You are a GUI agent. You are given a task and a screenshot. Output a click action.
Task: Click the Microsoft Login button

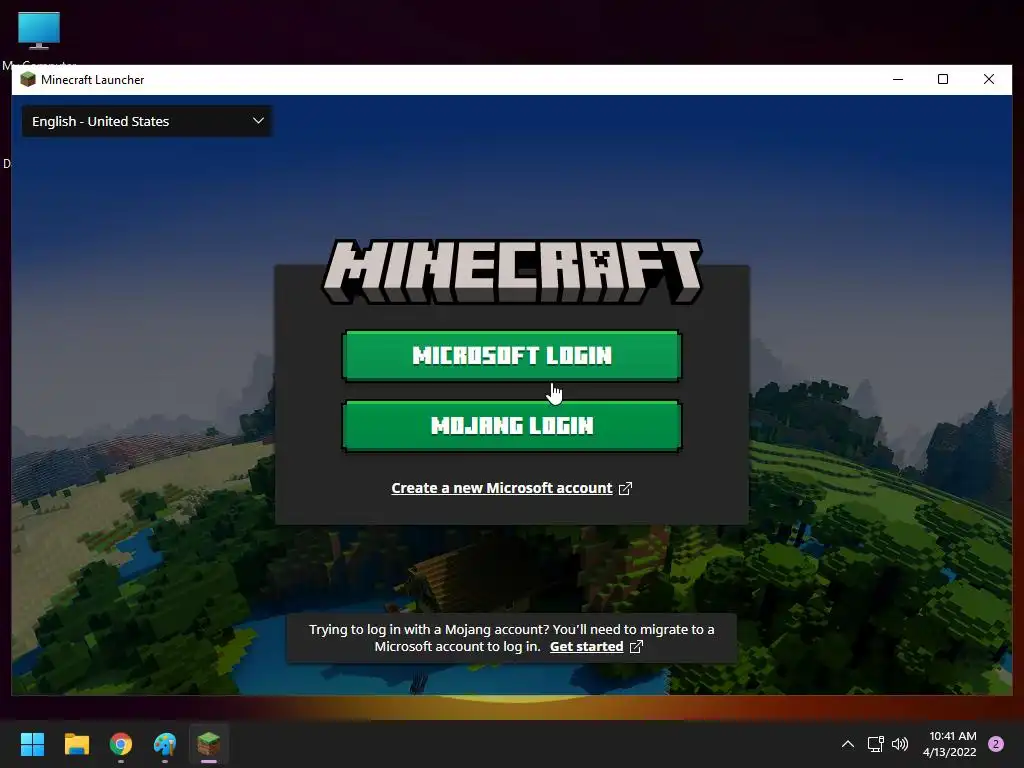511,355
